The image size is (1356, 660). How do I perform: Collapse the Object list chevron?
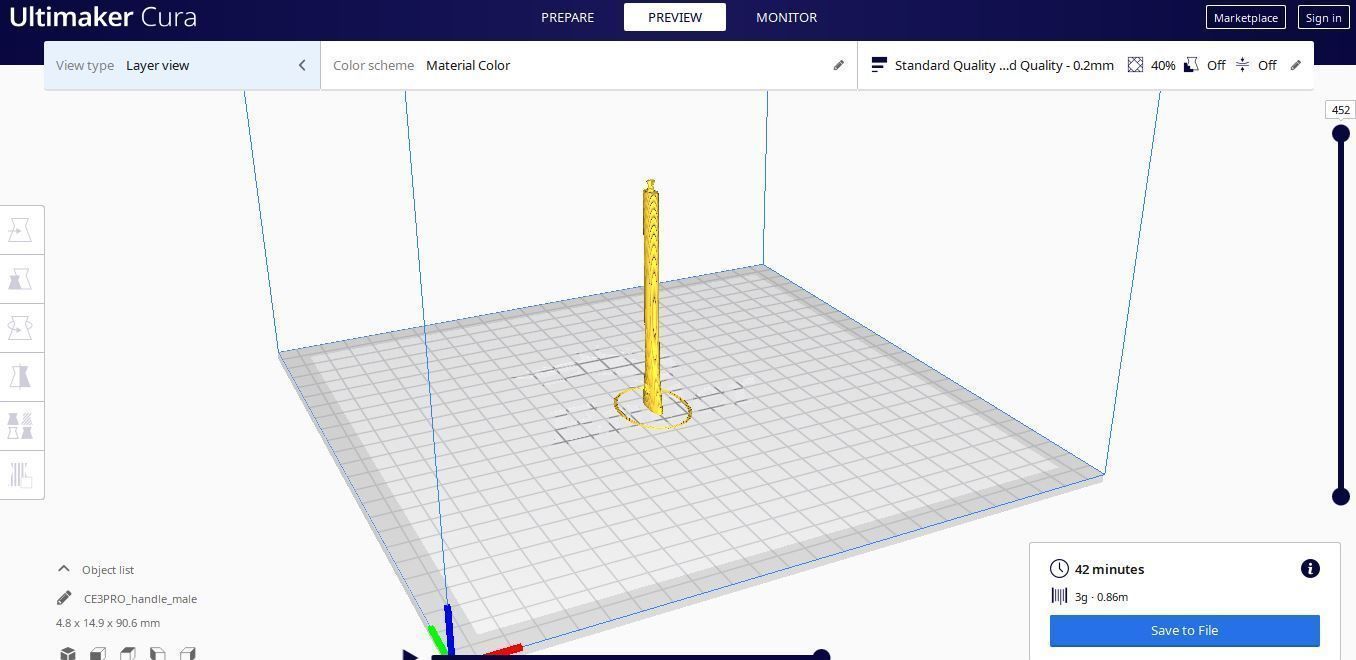[64, 569]
